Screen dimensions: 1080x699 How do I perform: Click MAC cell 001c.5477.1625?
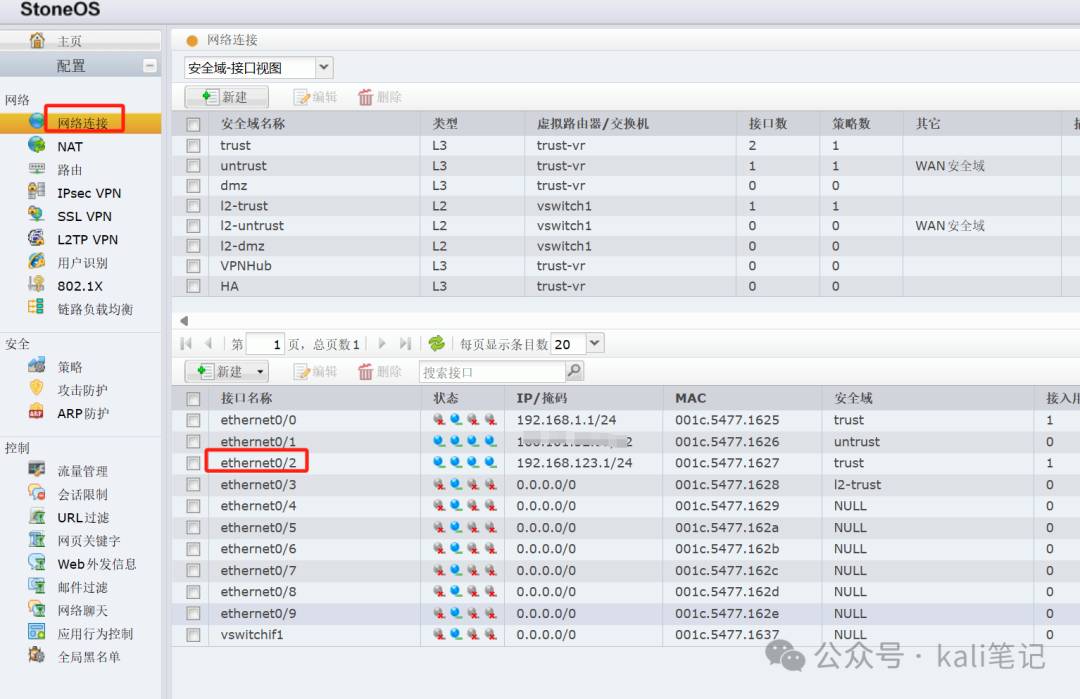coord(727,420)
